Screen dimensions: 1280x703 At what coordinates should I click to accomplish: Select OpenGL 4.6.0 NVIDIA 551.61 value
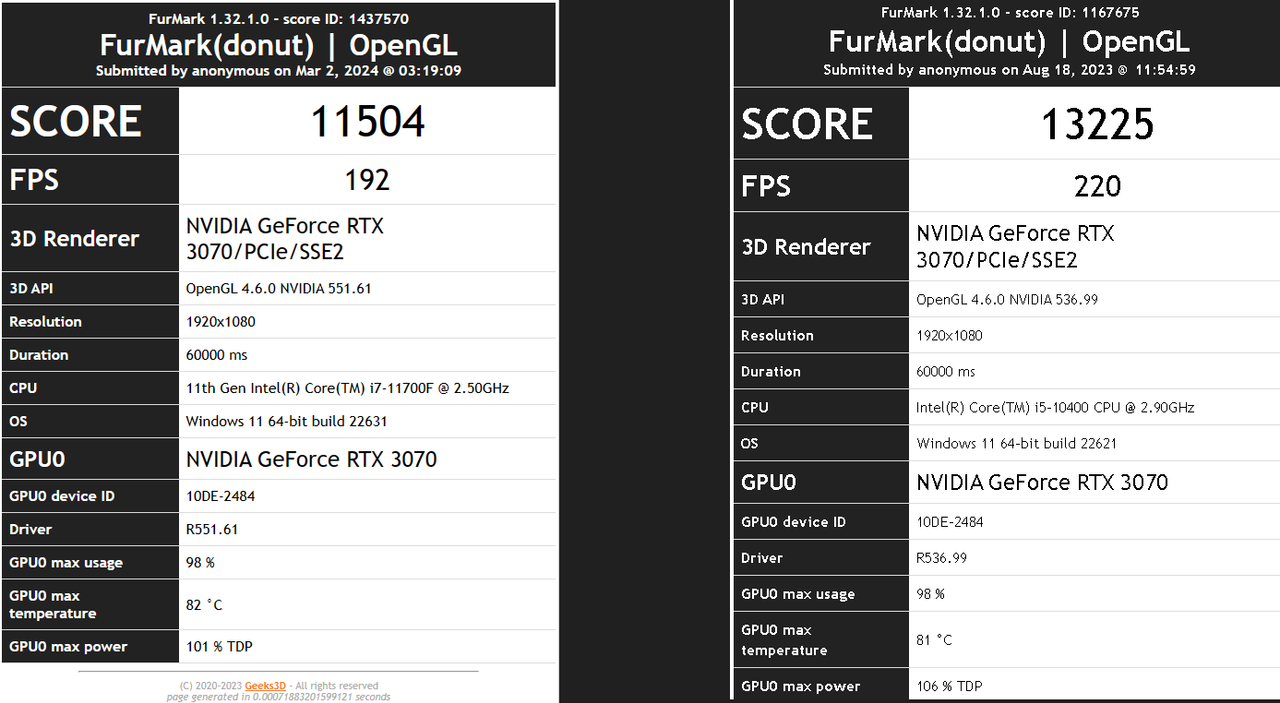coord(279,289)
